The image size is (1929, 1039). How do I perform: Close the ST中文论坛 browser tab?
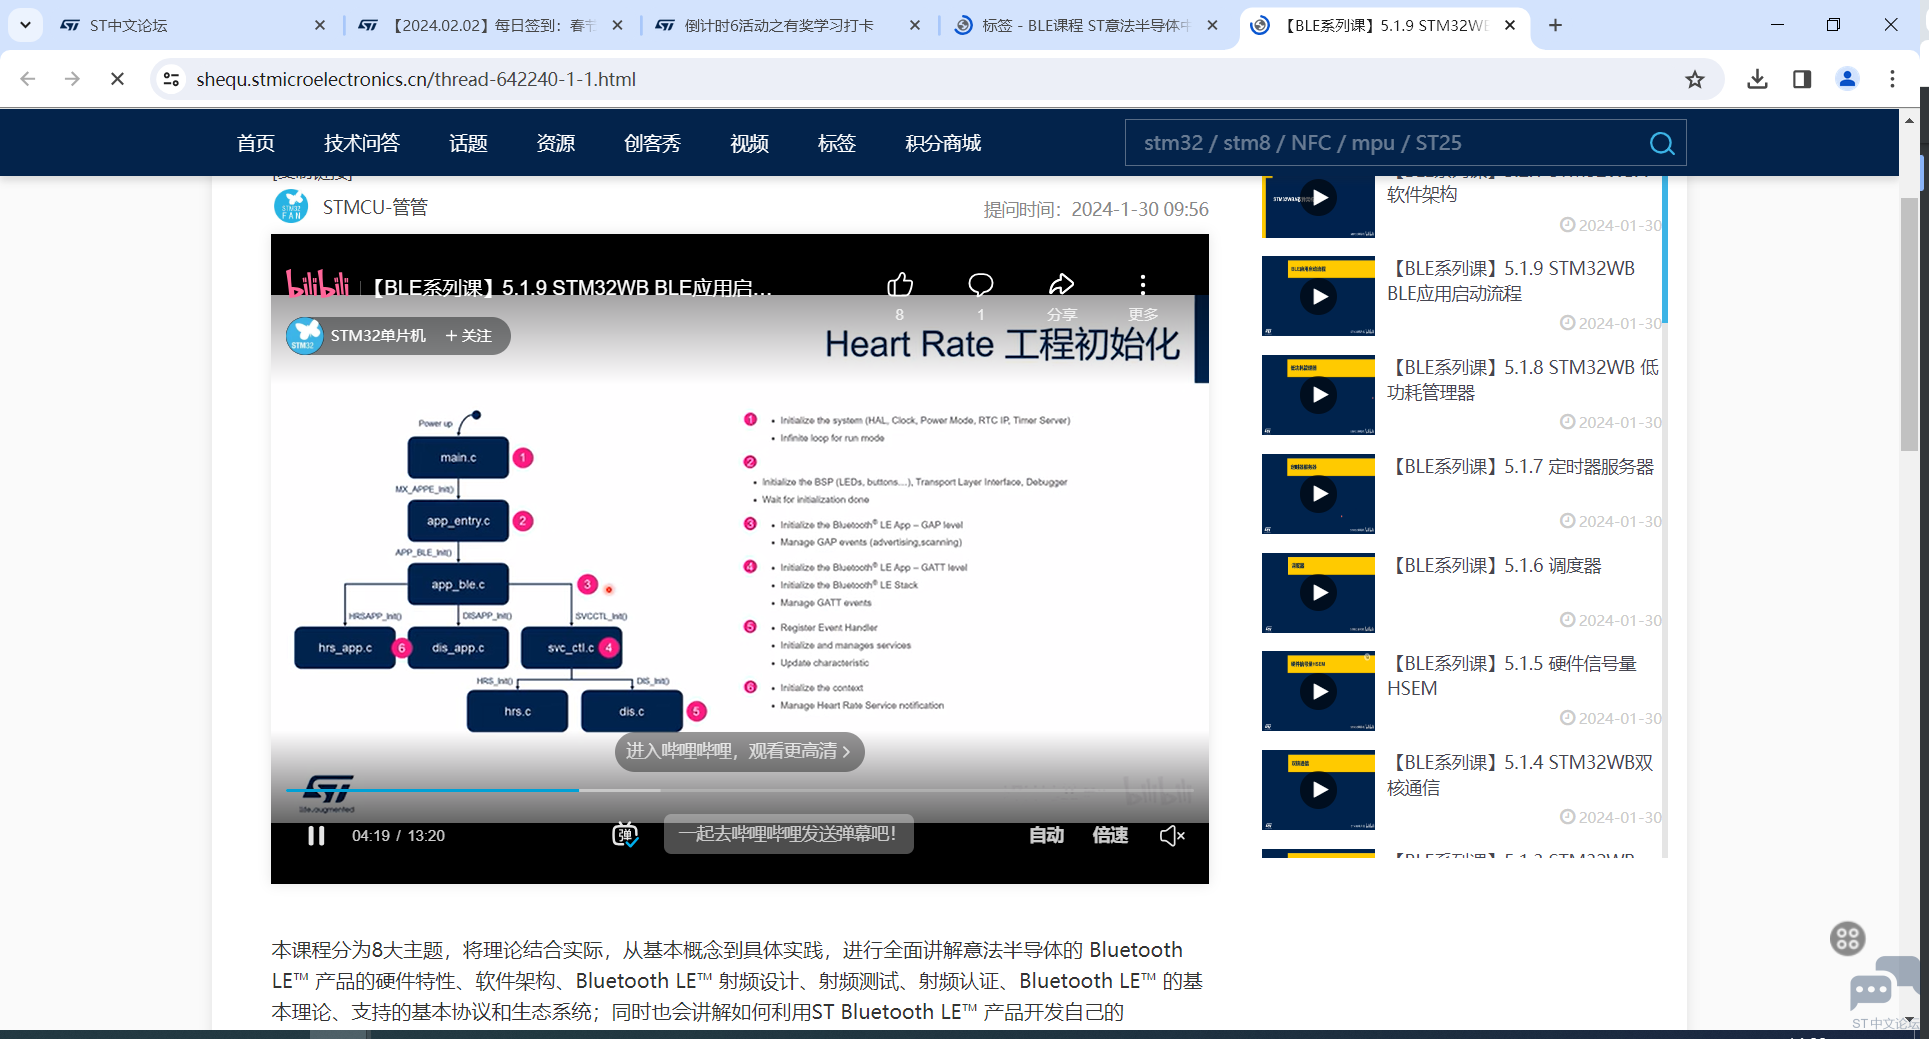[320, 25]
